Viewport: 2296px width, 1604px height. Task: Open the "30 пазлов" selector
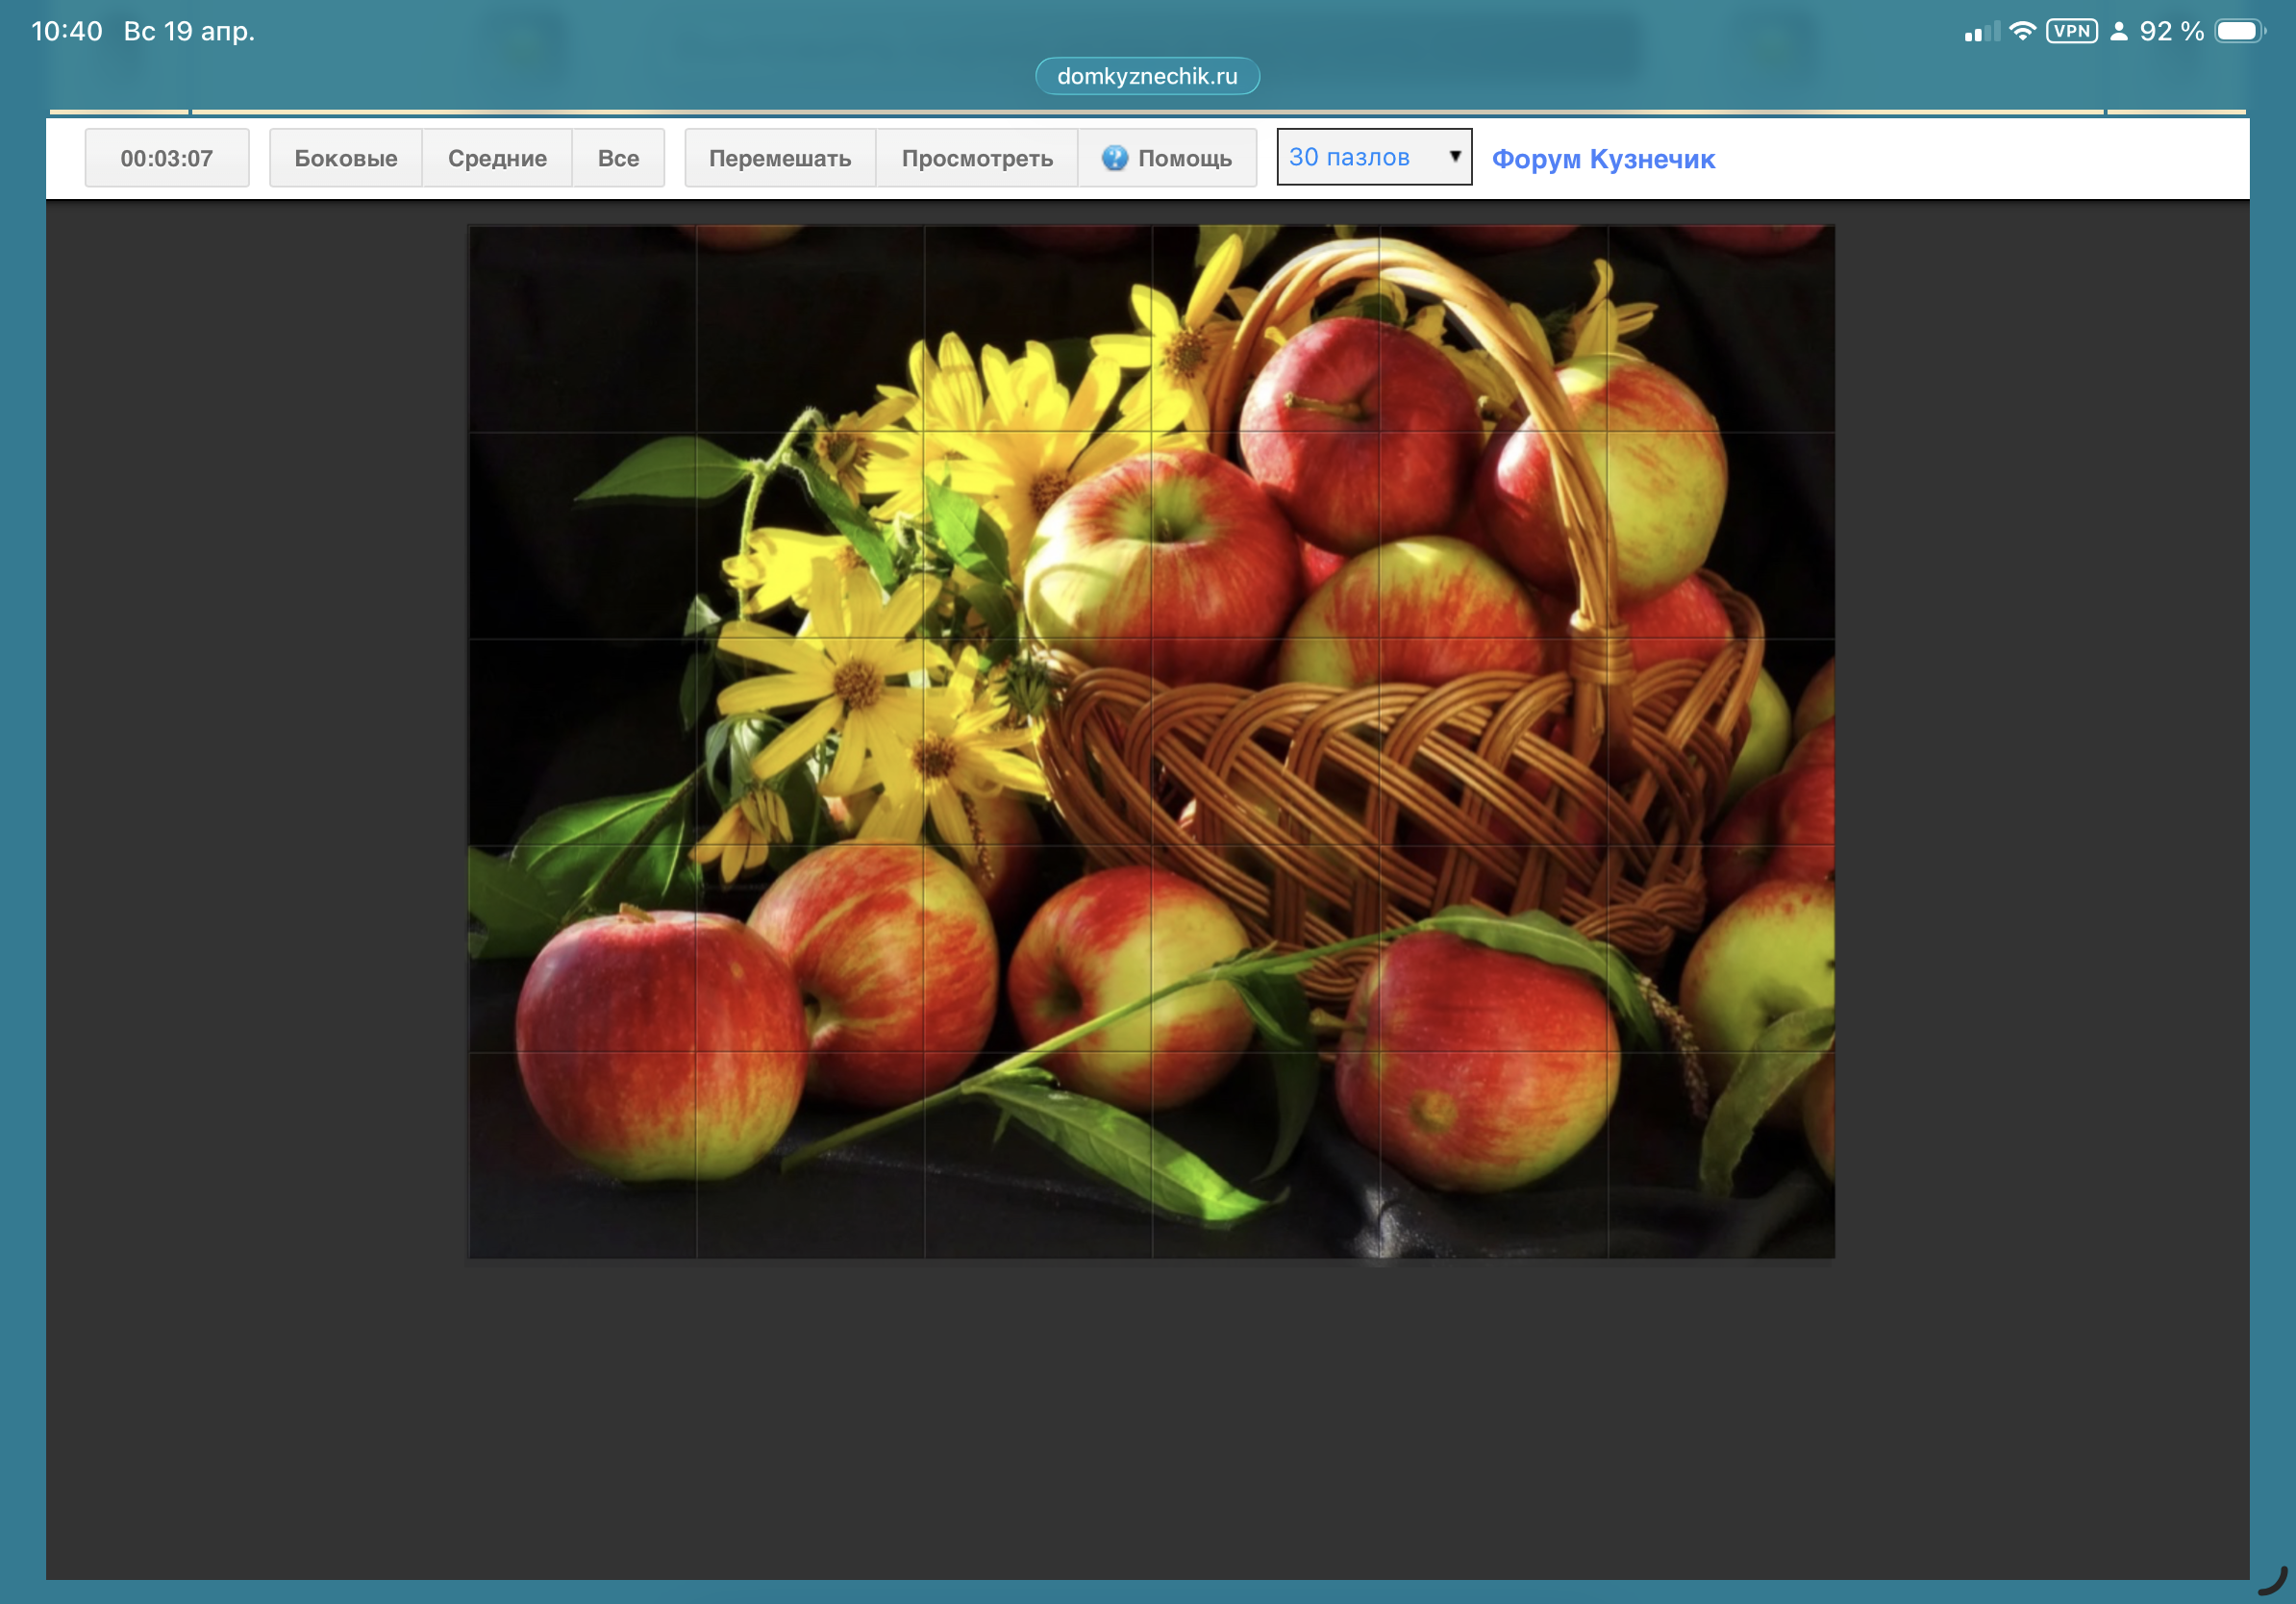point(1372,157)
